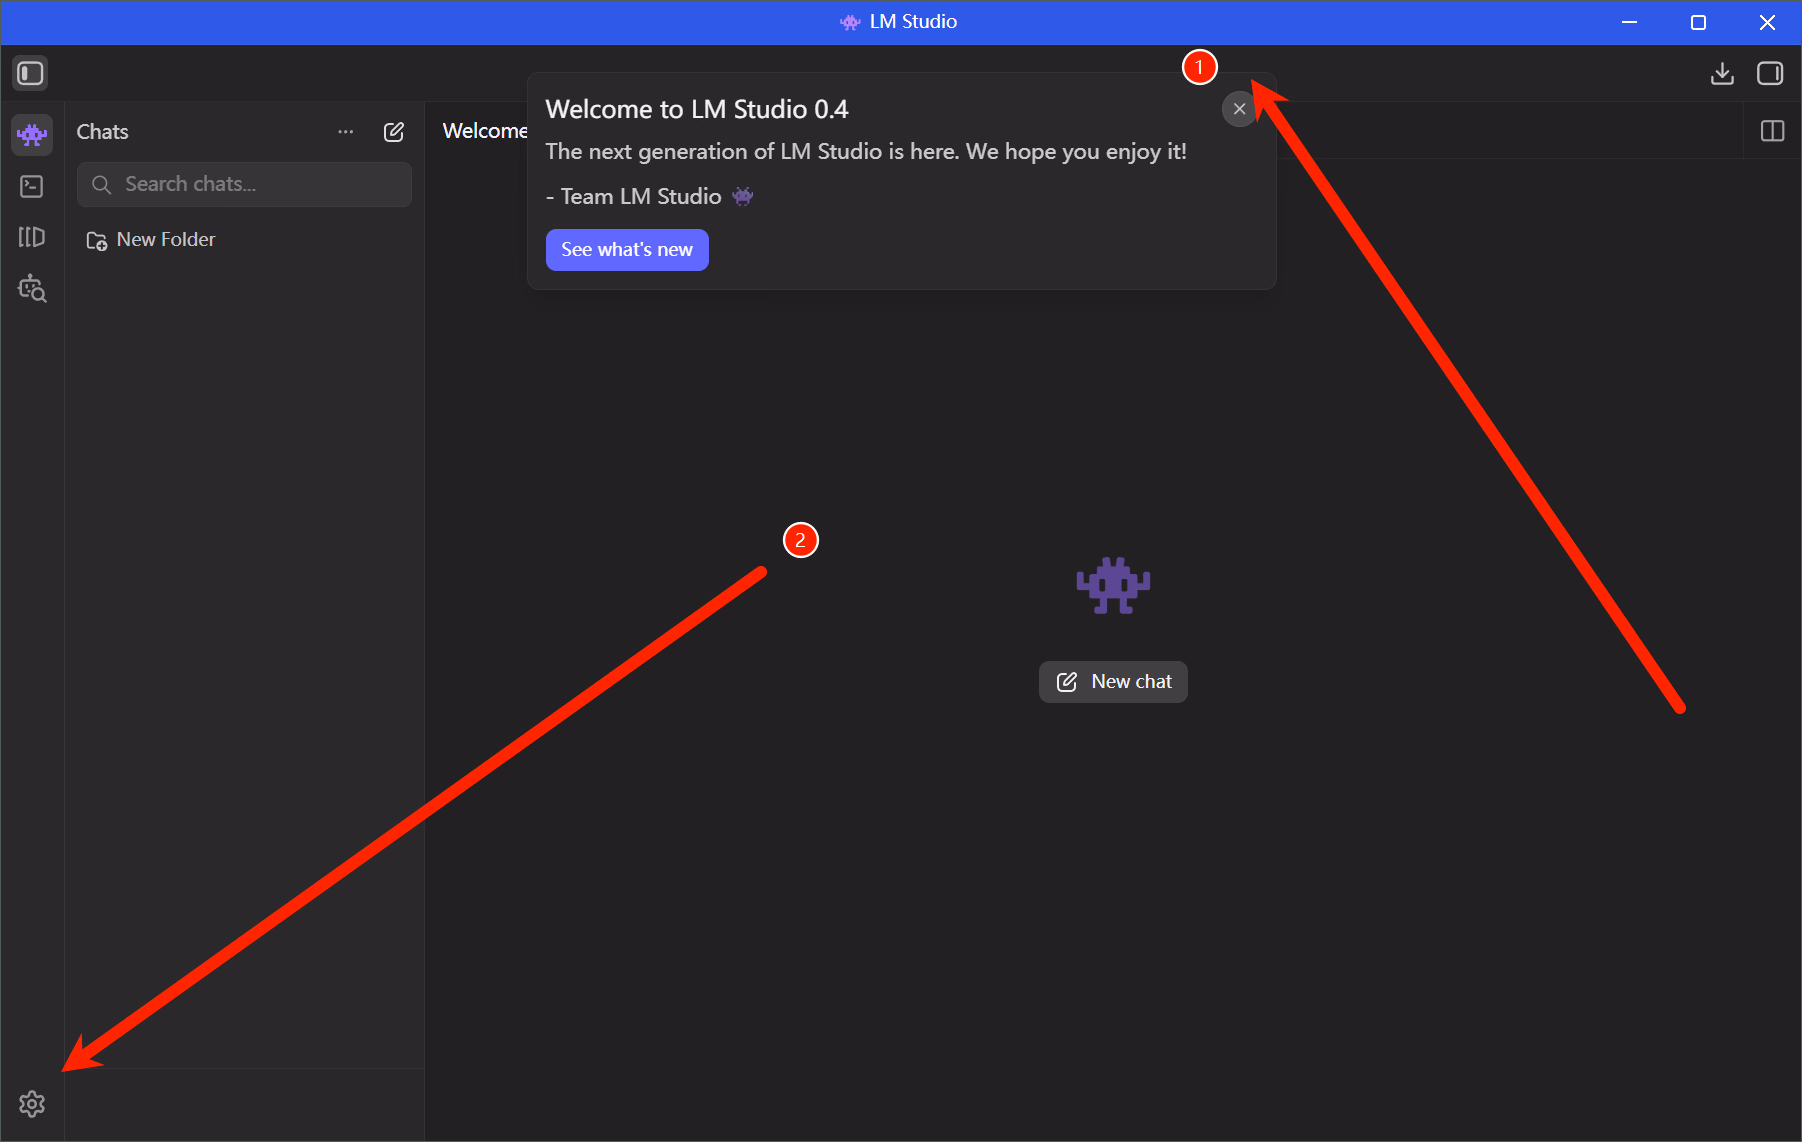Close the LM Studio window
1802x1142 pixels.
pyautogui.click(x=1767, y=22)
